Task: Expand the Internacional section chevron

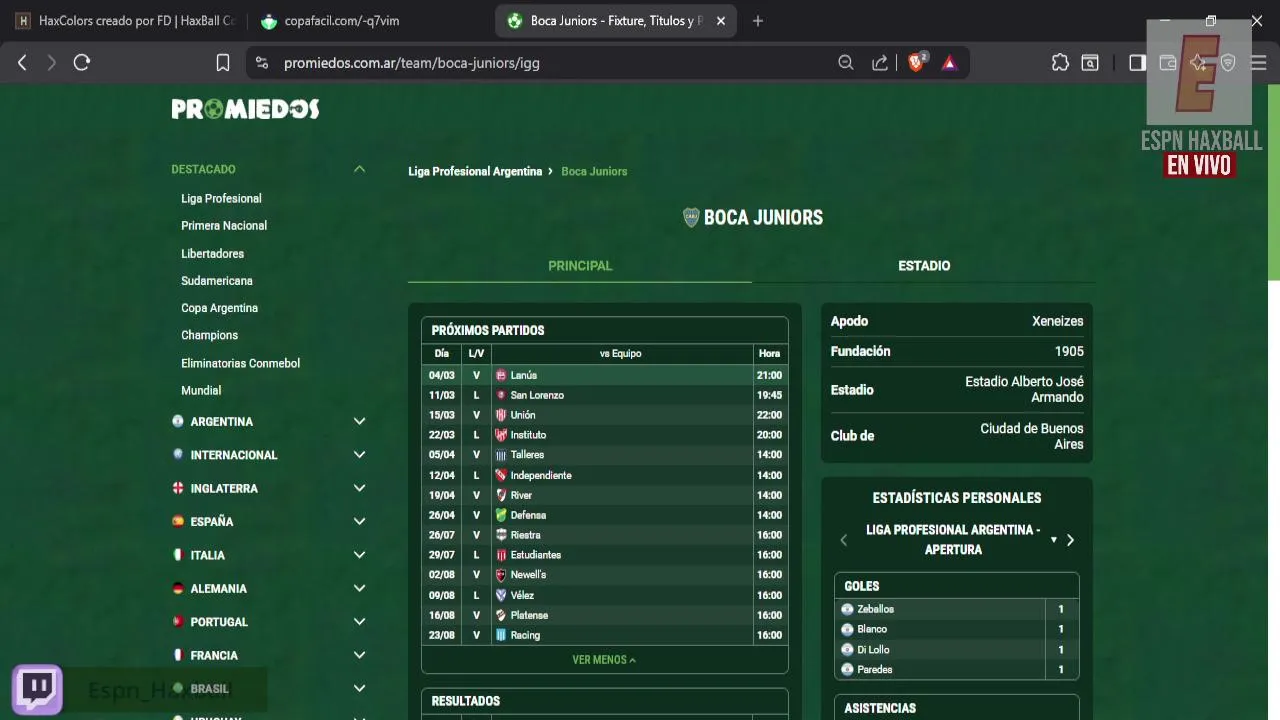Action: 359,455
